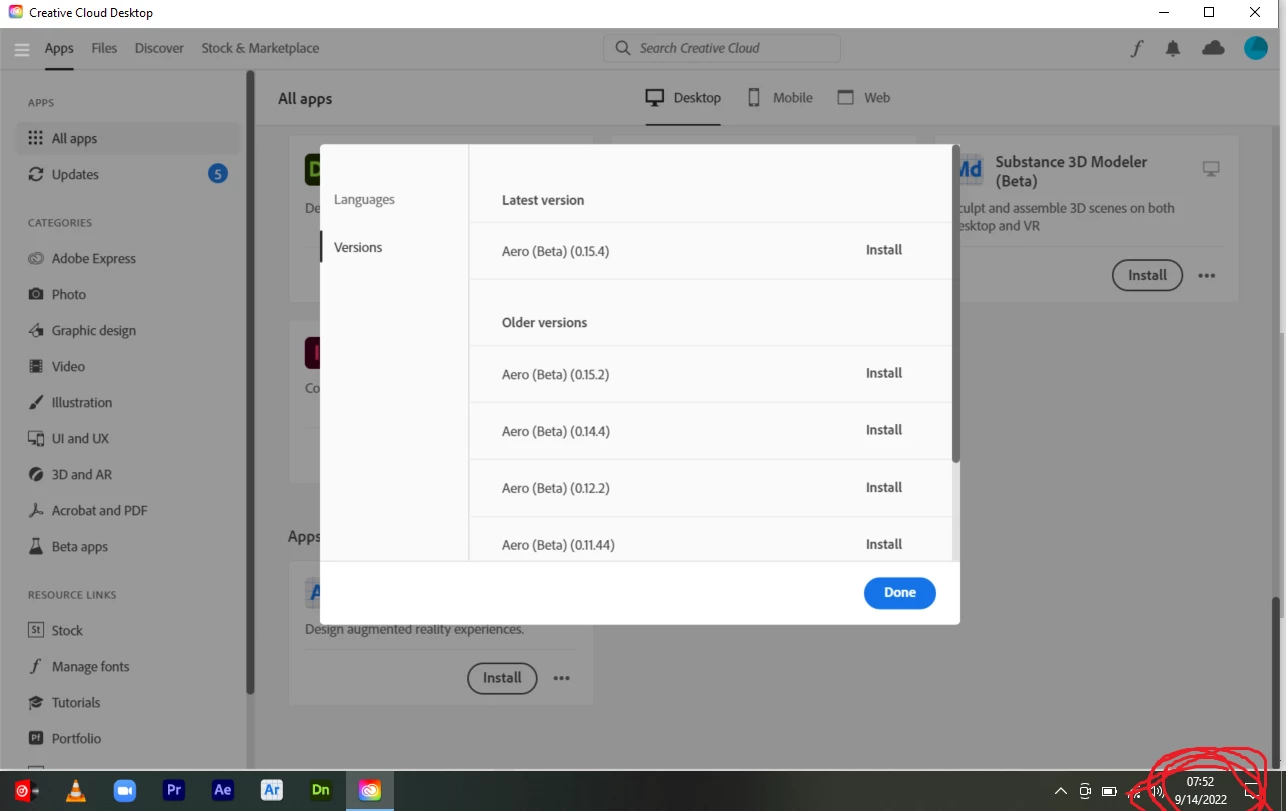Open more options on Aero card
The width and height of the screenshot is (1286, 811).
pos(562,678)
